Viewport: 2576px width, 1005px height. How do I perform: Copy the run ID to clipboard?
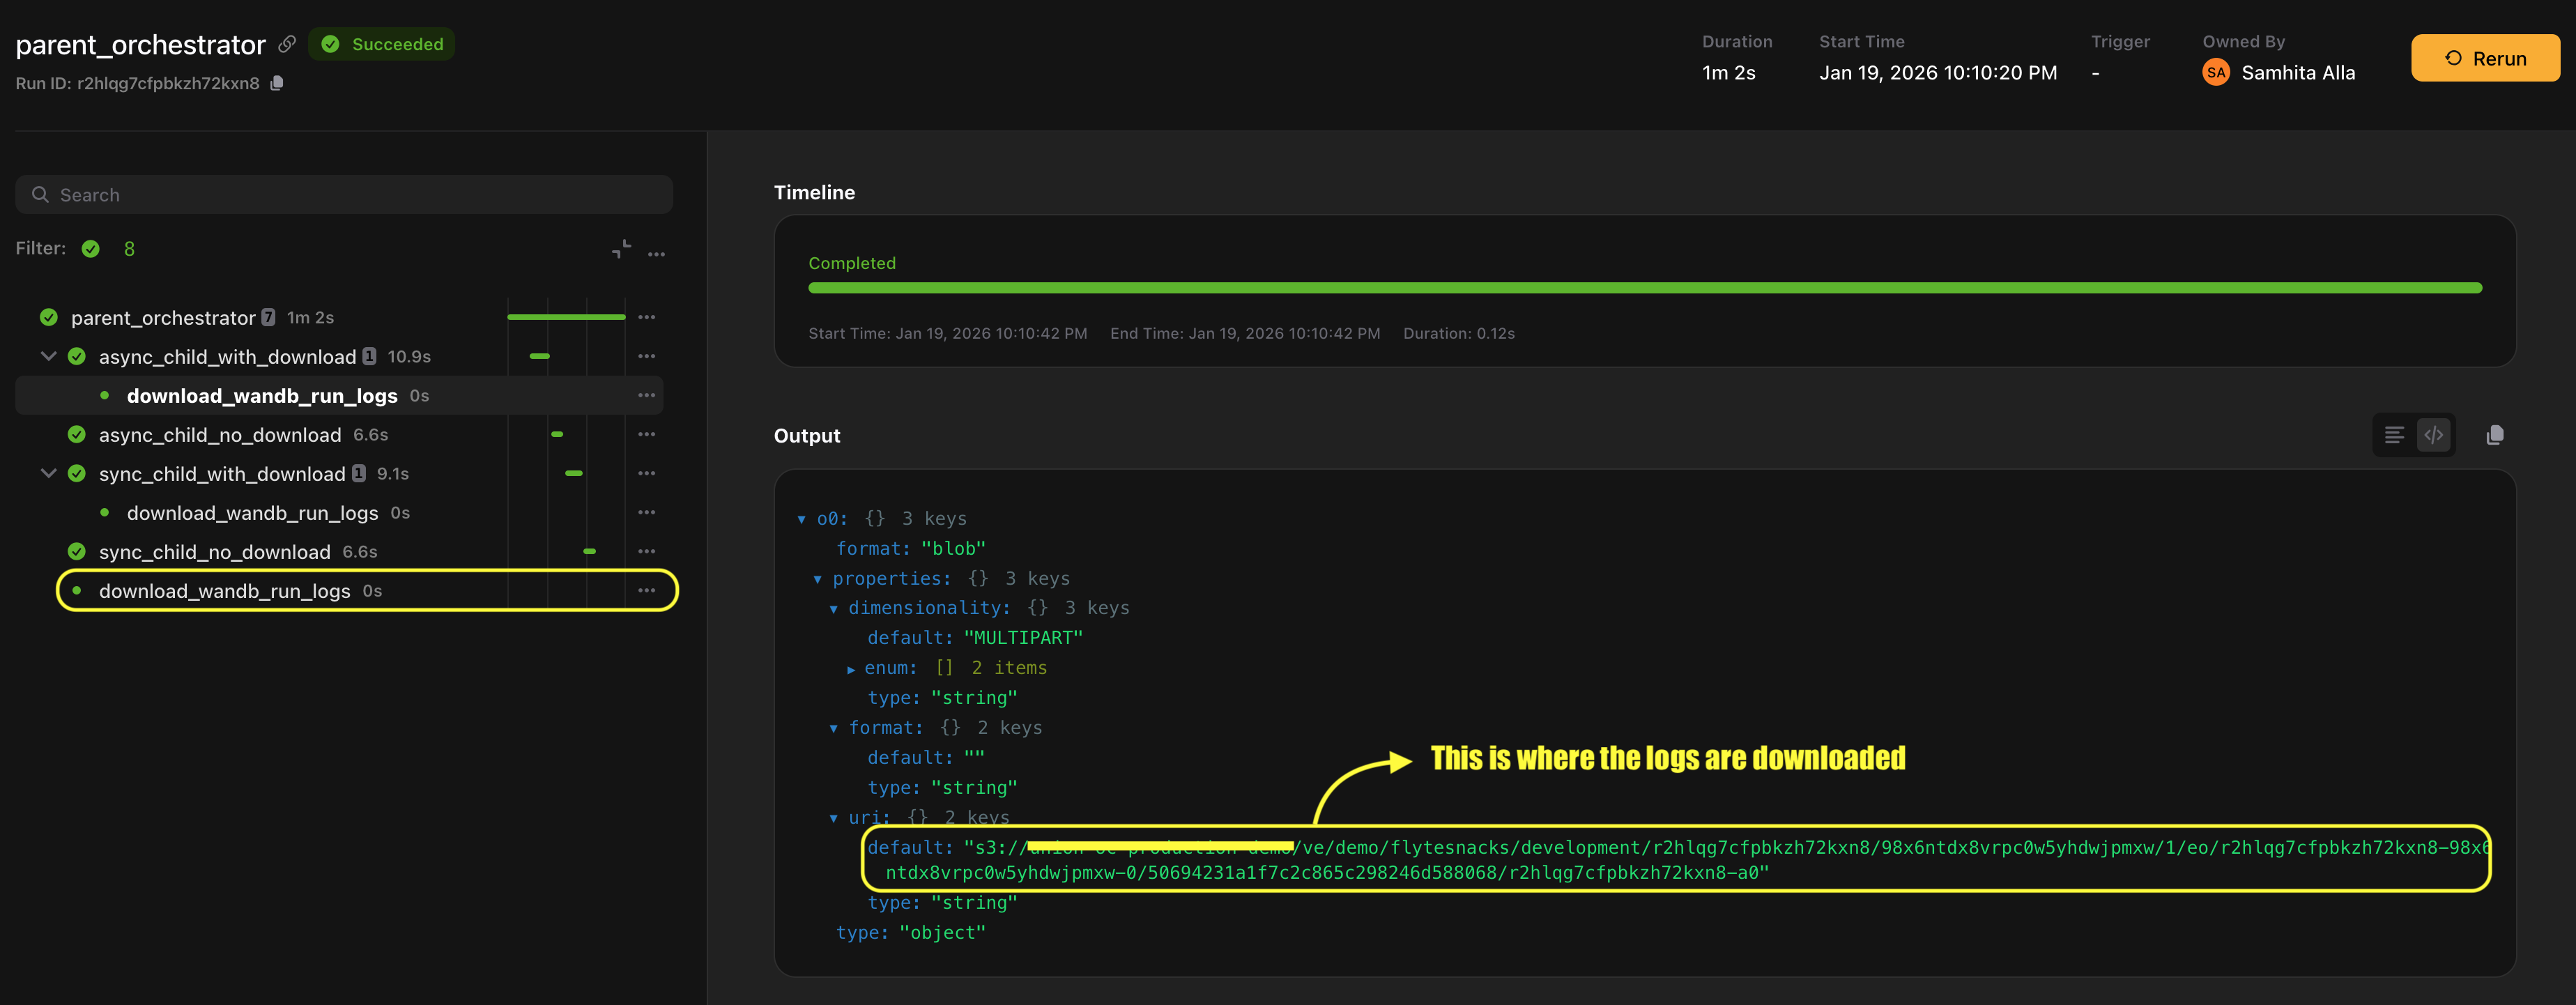point(277,83)
